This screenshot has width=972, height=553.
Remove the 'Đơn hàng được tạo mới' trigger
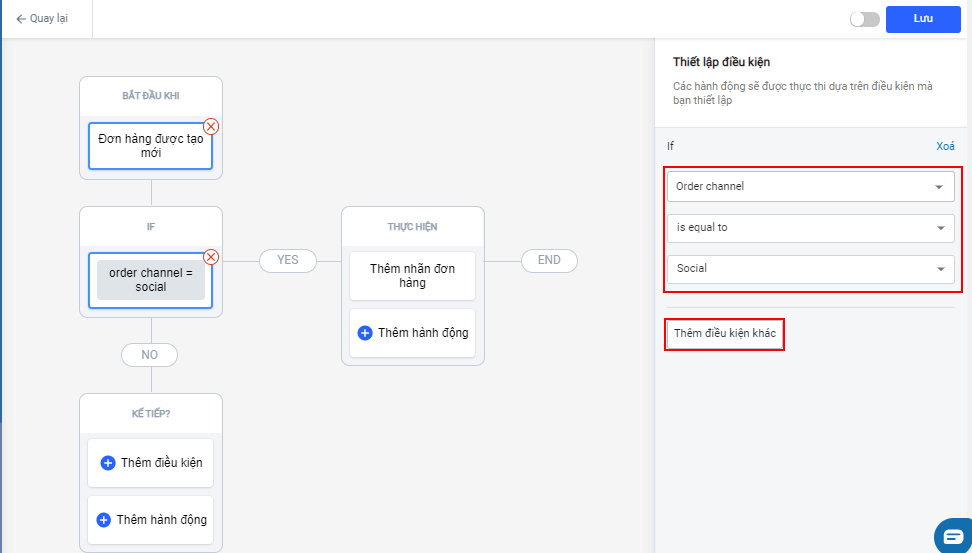point(211,126)
